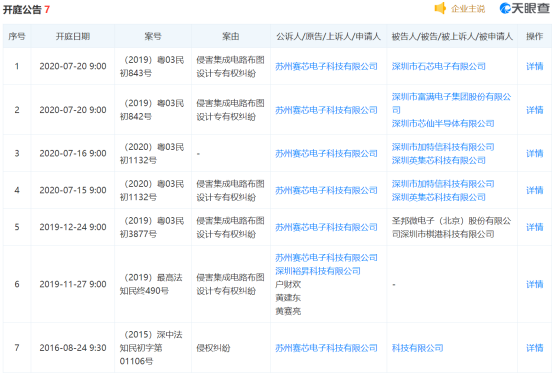Screen dimensions: 554x374
Task: Open 详情 for row 2 case 842号
Action: pyautogui.click(x=534, y=110)
